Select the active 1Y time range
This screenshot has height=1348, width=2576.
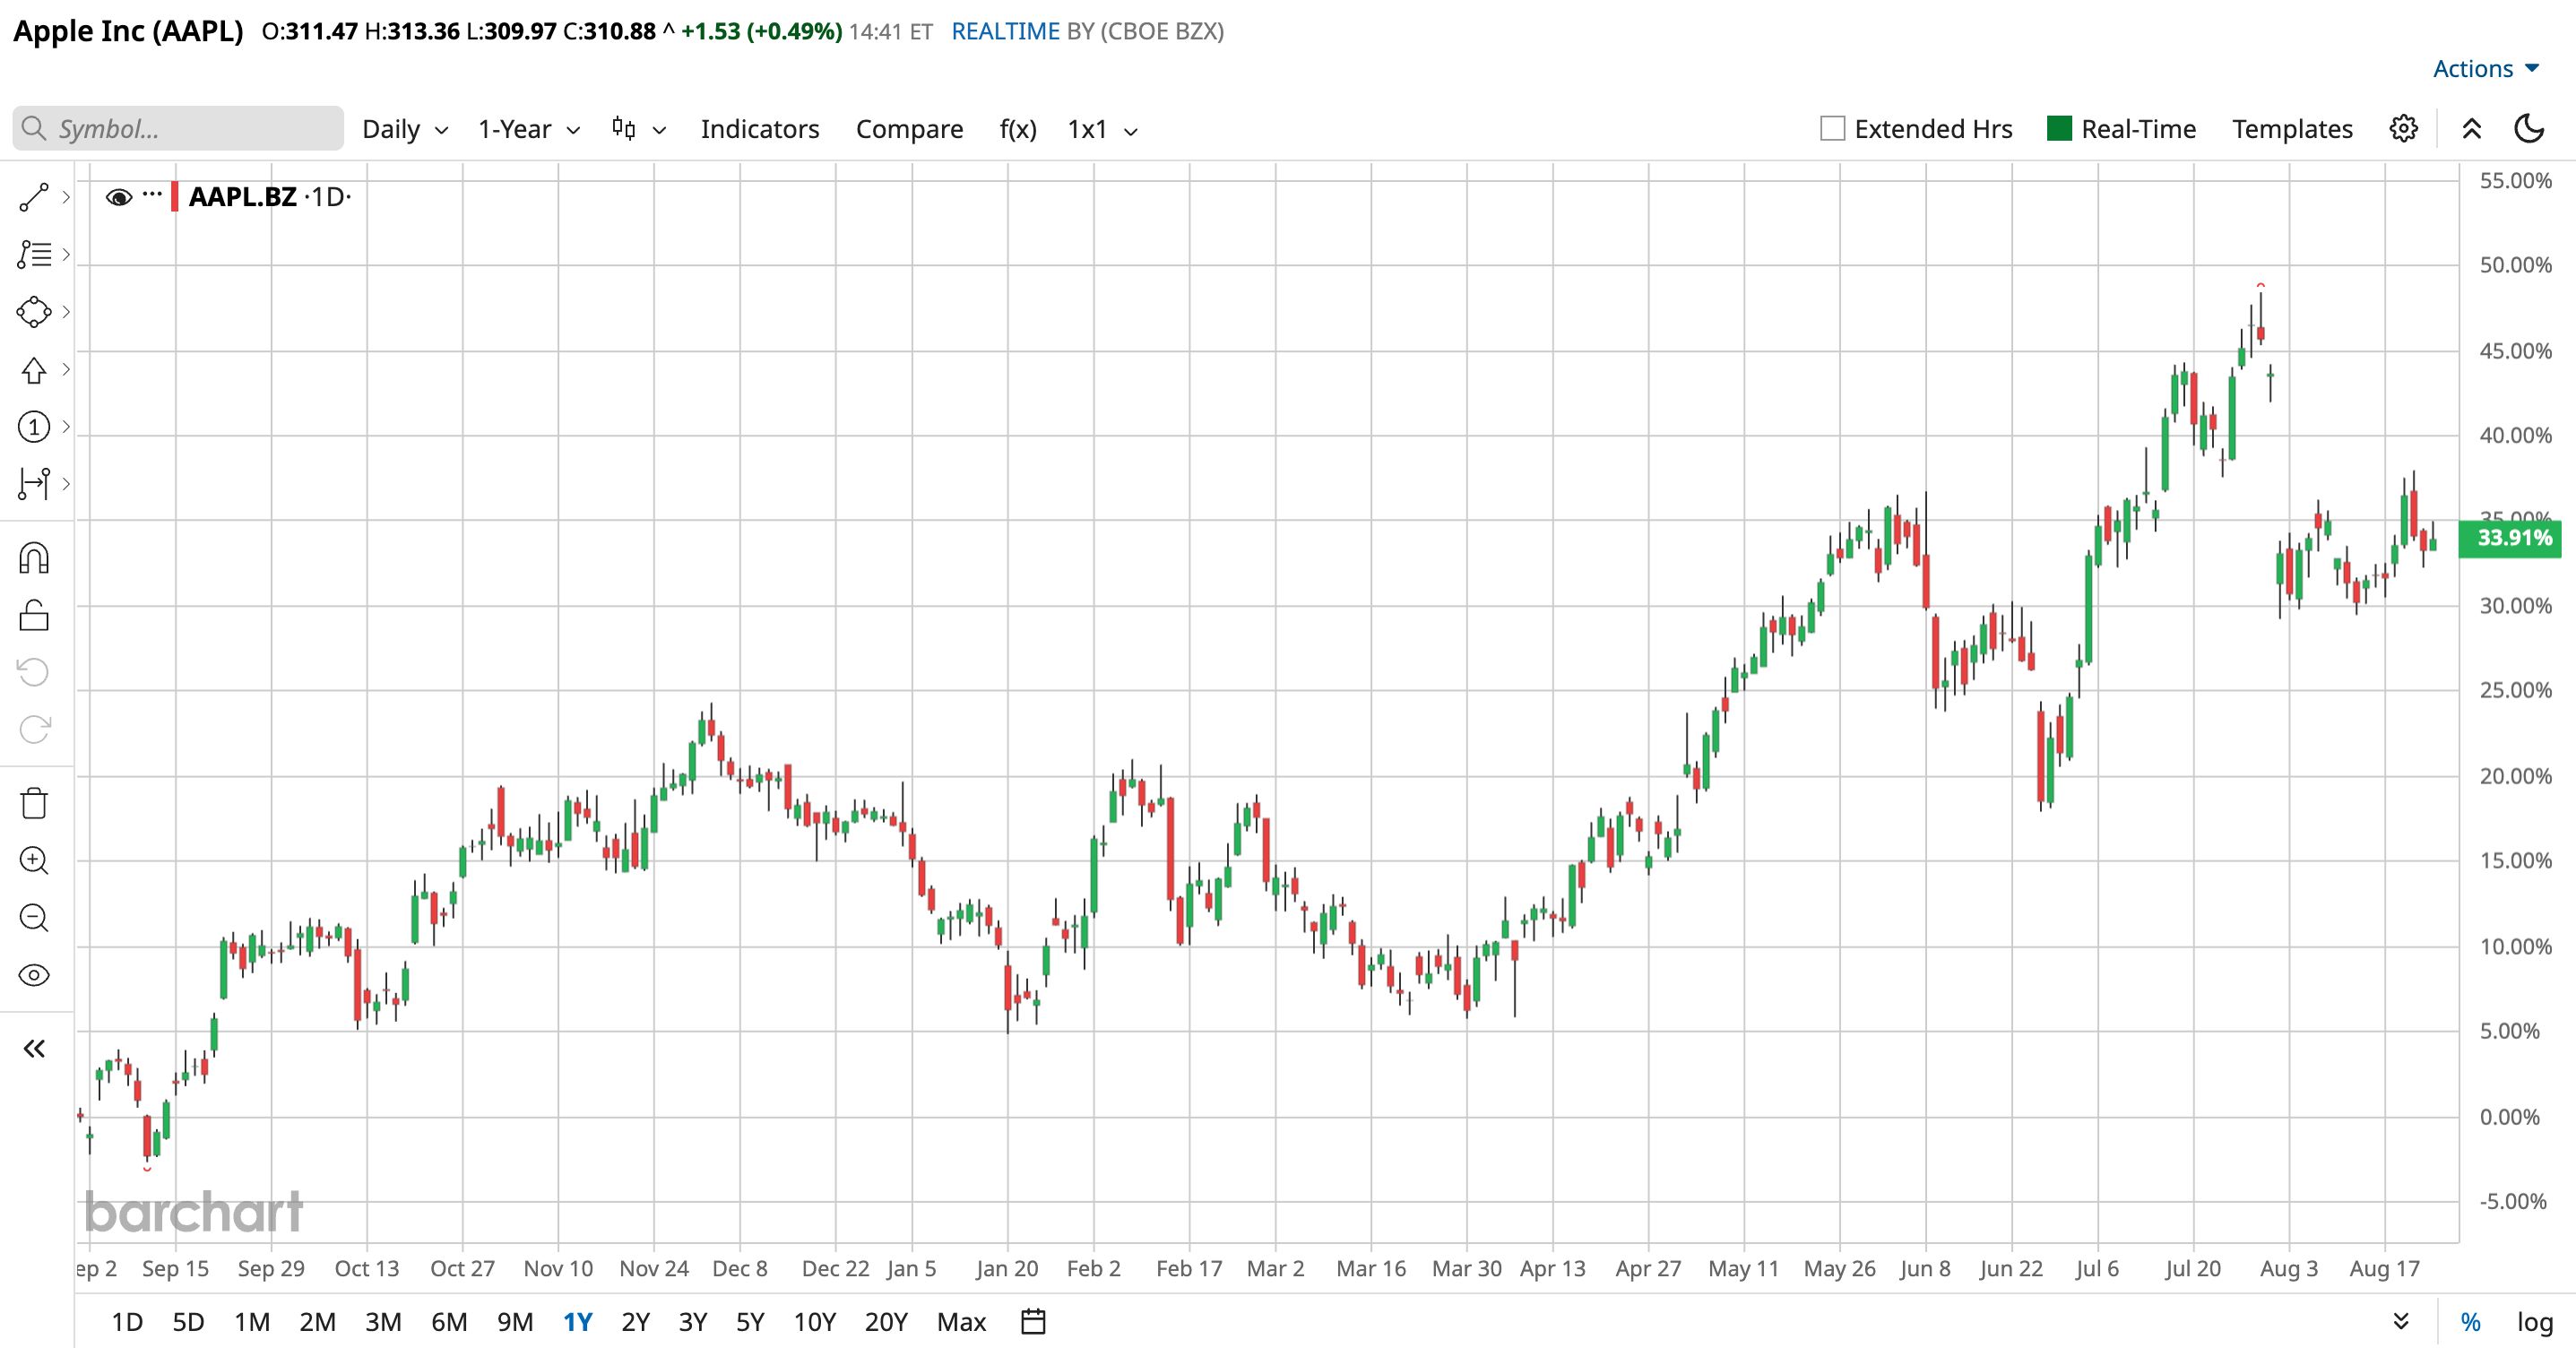[x=578, y=1322]
